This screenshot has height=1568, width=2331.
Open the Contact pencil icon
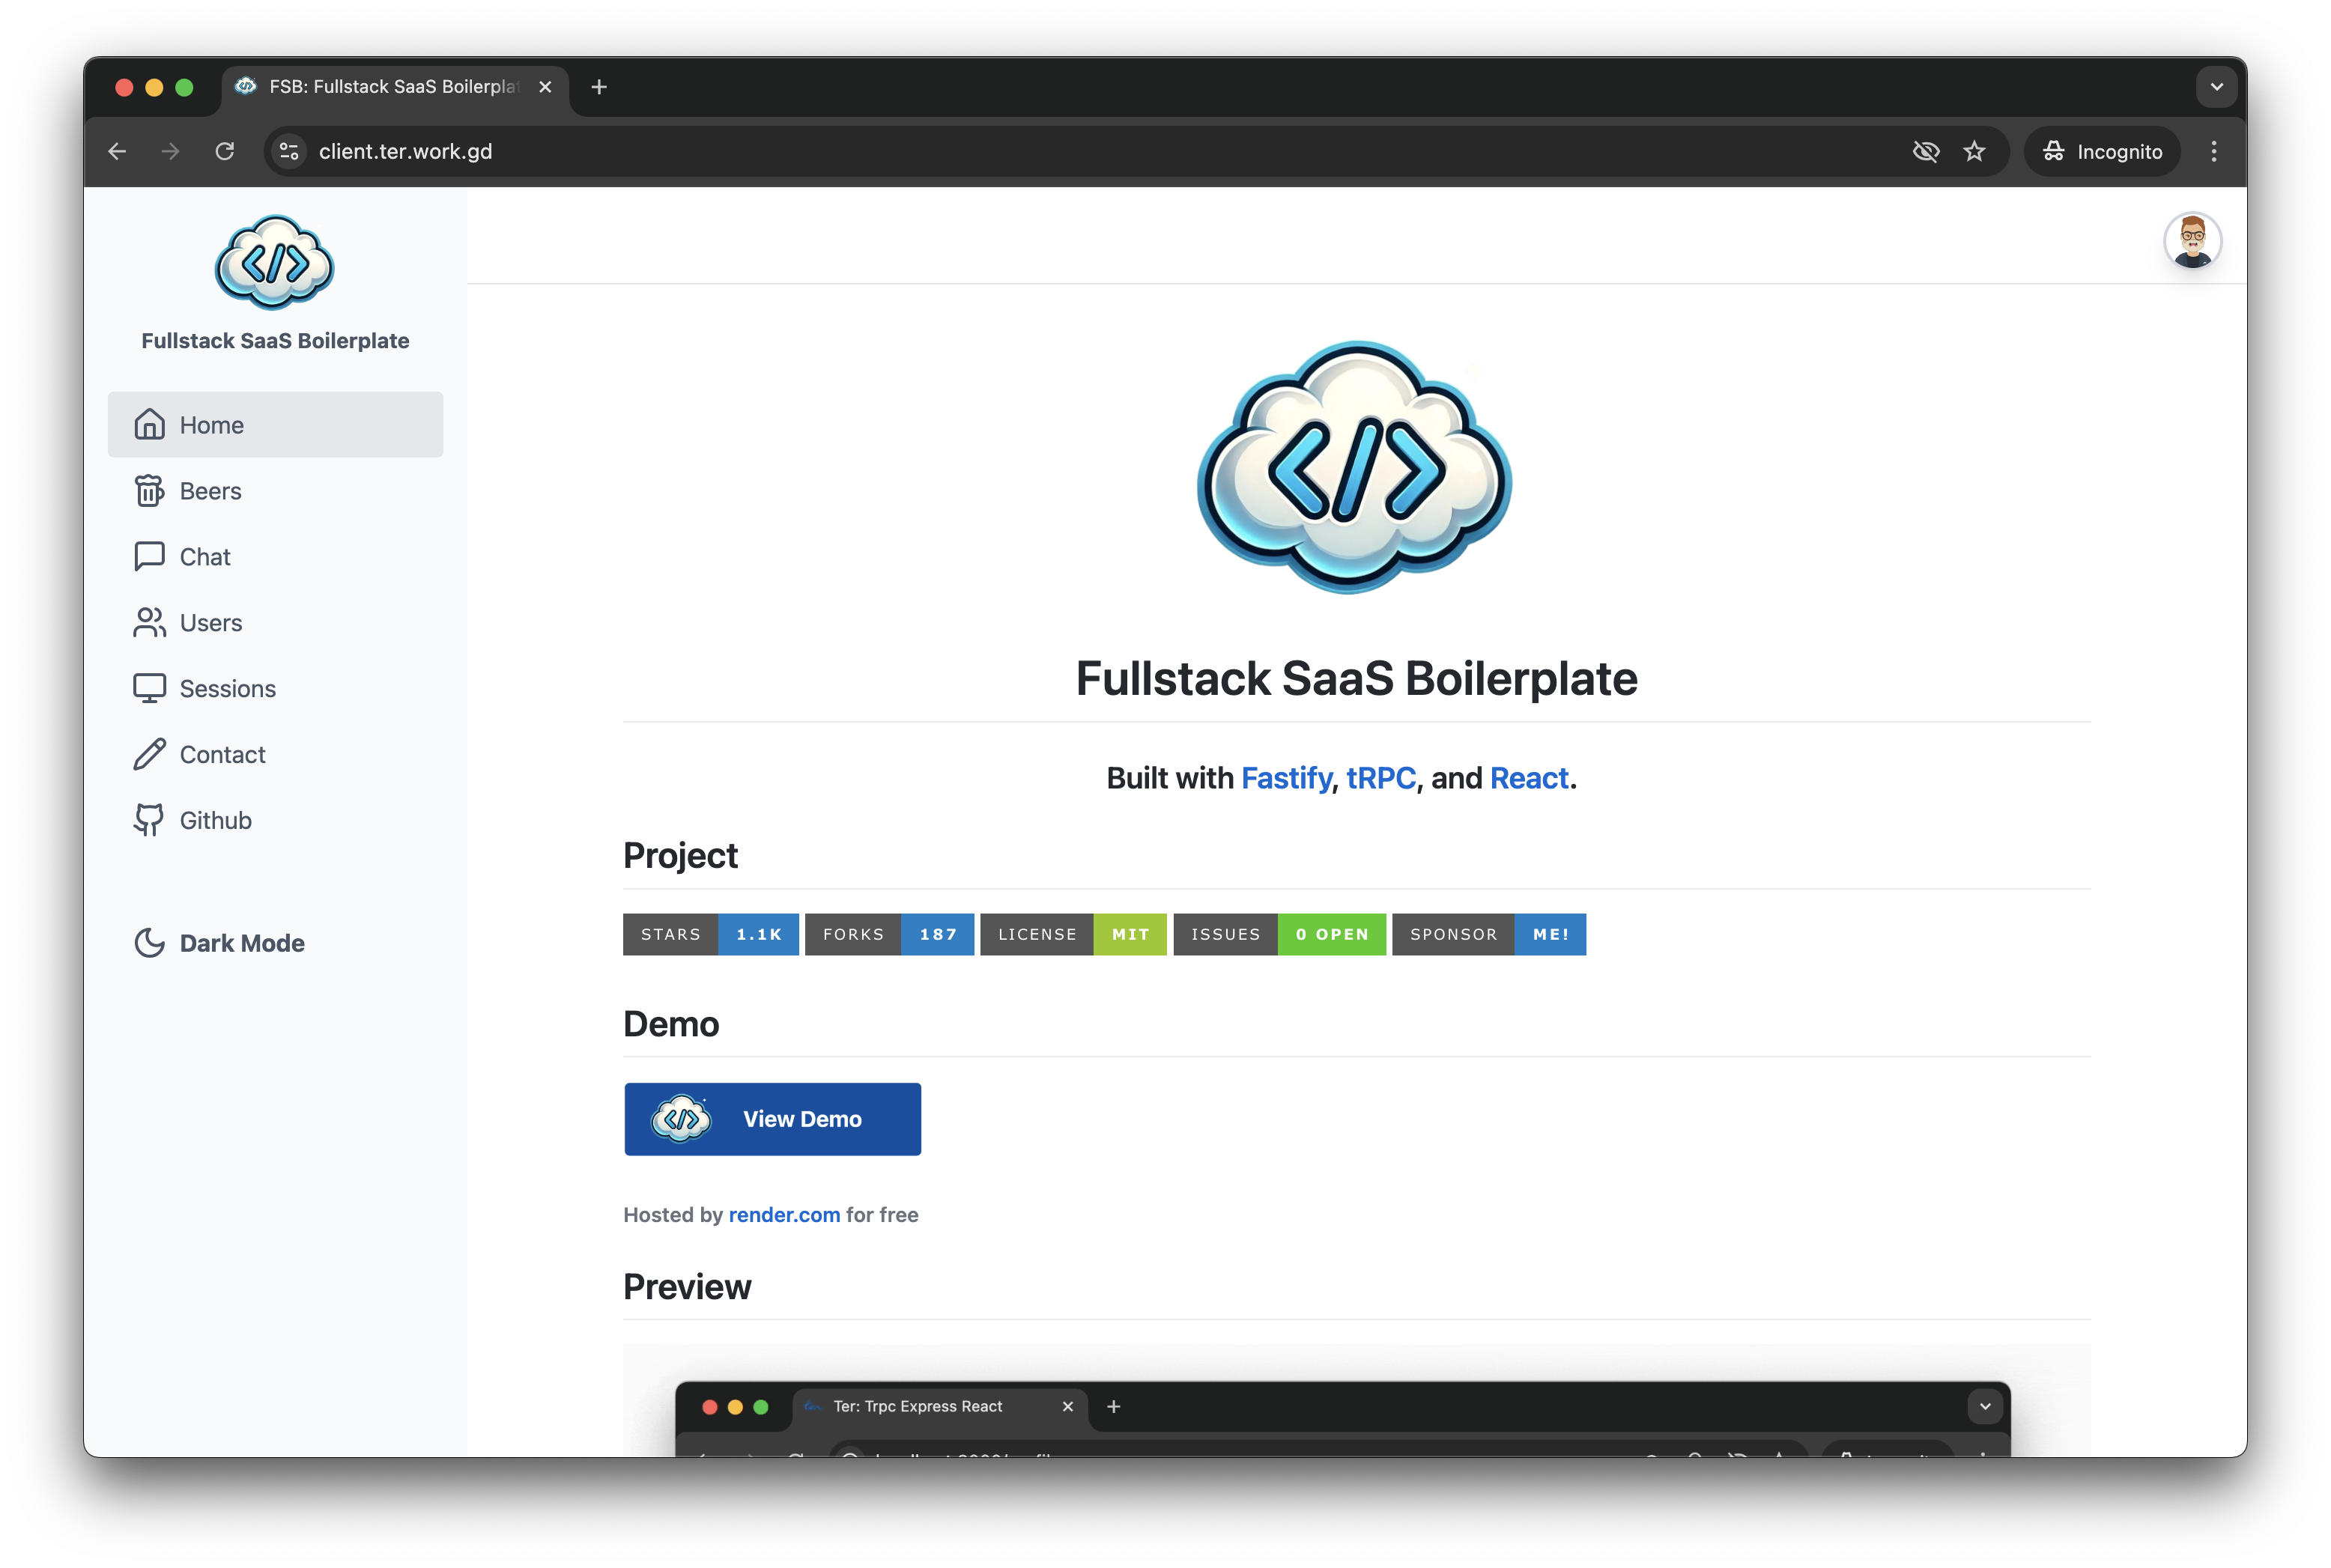(x=149, y=755)
